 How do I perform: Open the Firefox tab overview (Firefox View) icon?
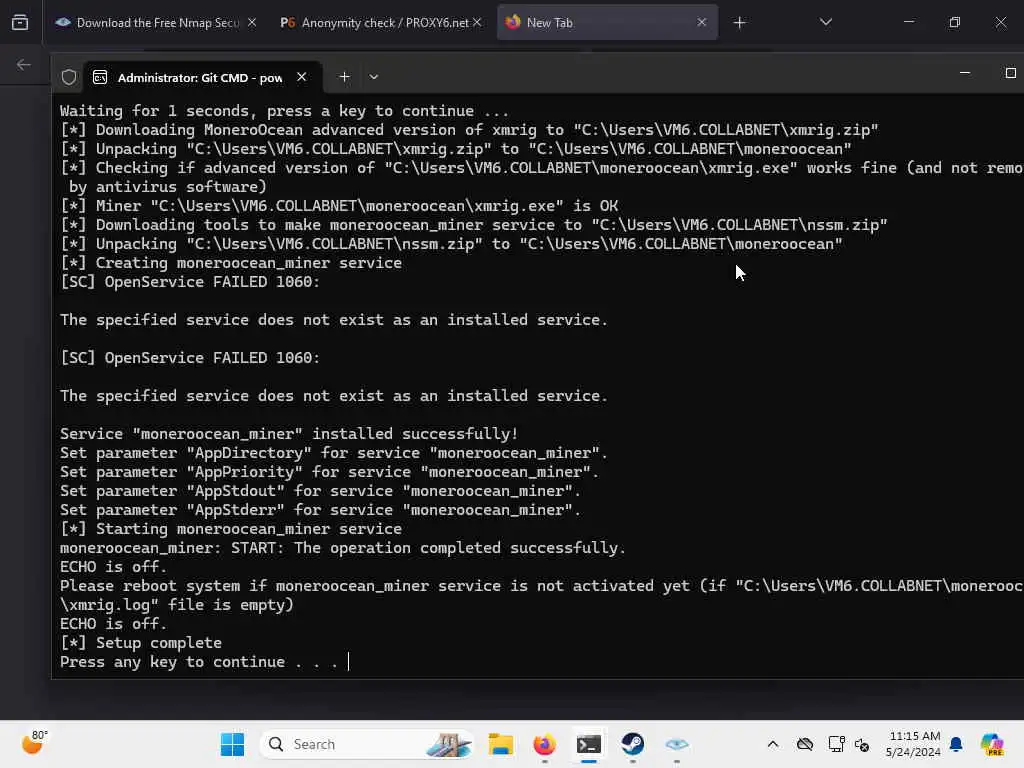click(20, 23)
